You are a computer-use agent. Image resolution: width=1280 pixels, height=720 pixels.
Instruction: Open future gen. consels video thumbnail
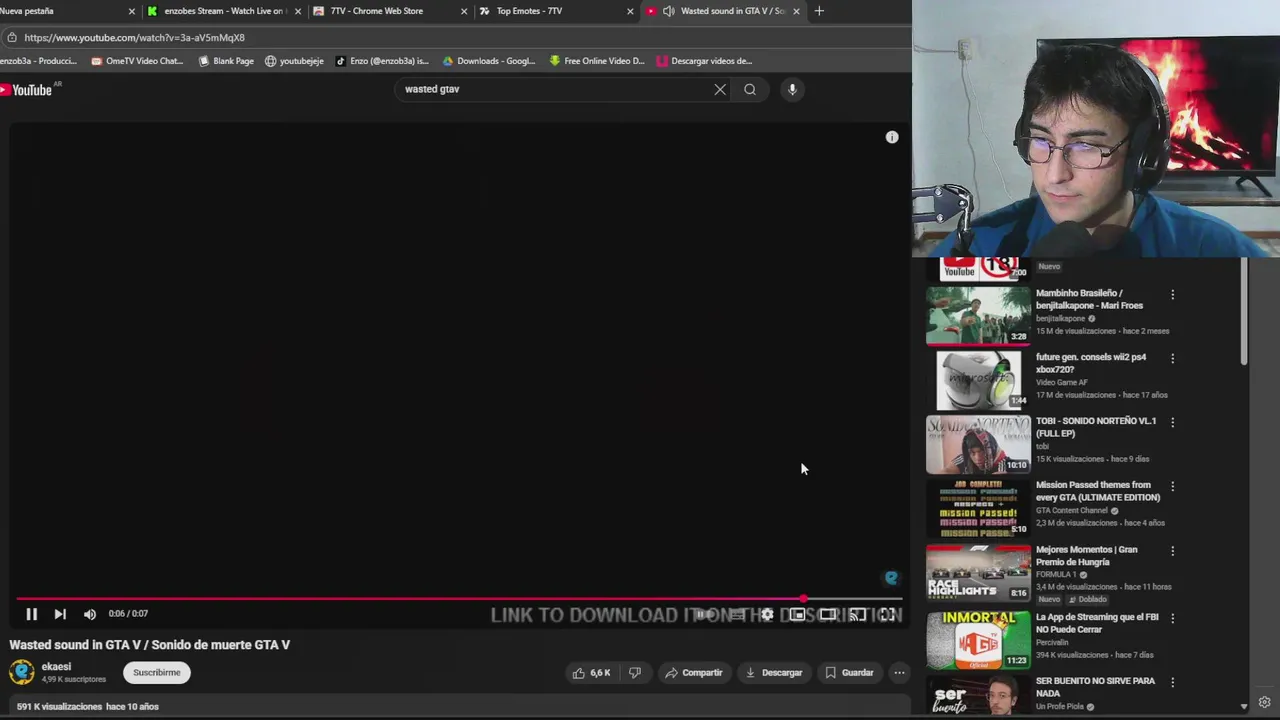click(x=978, y=380)
